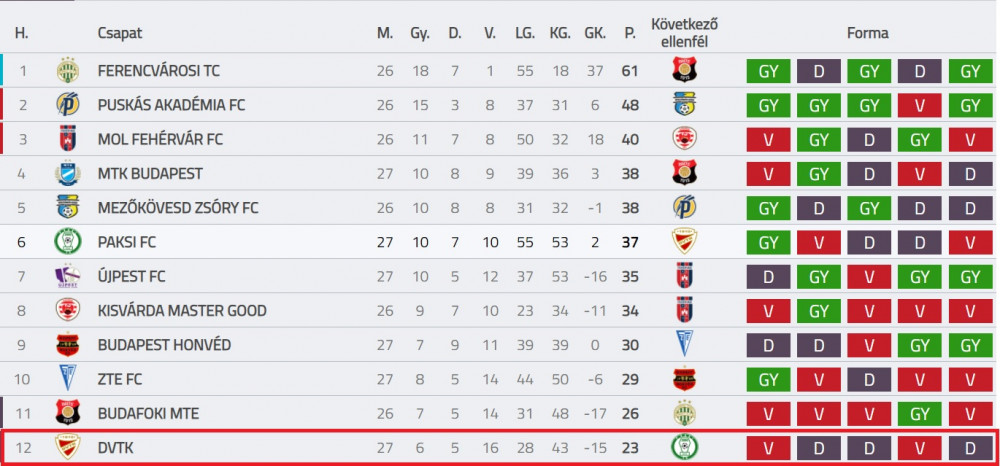Select the Budapest Honvéd team name
1000x466 pixels.
[164, 345]
